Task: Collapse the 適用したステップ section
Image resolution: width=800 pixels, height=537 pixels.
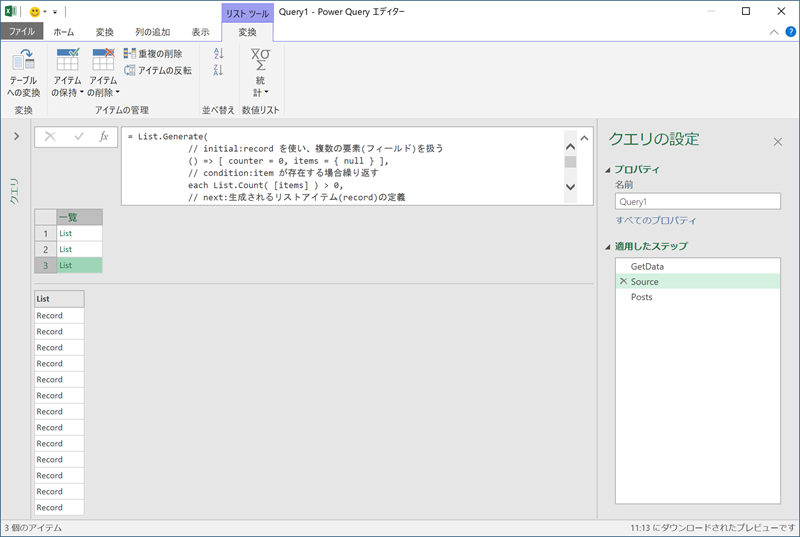Action: pos(606,246)
